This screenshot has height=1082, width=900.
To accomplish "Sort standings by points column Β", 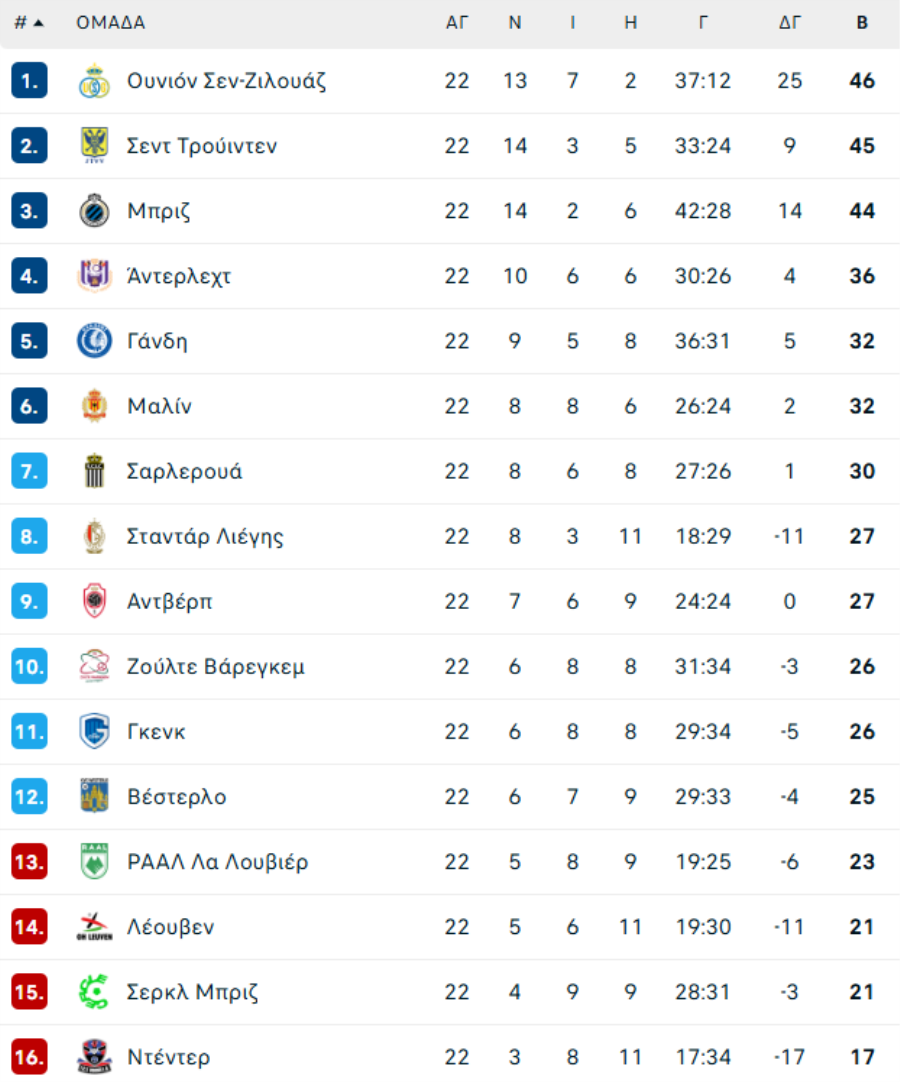I will 862,23.
